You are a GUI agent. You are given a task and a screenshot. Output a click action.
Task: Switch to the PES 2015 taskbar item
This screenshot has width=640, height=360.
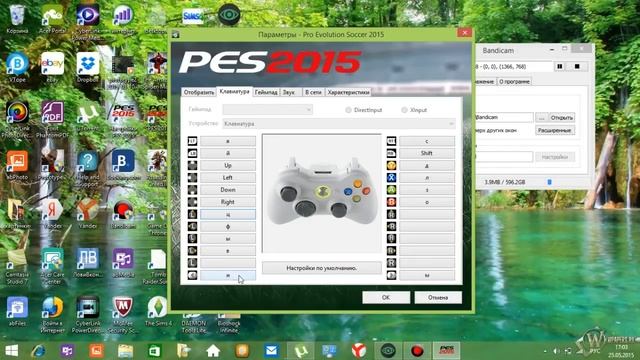click(446, 351)
